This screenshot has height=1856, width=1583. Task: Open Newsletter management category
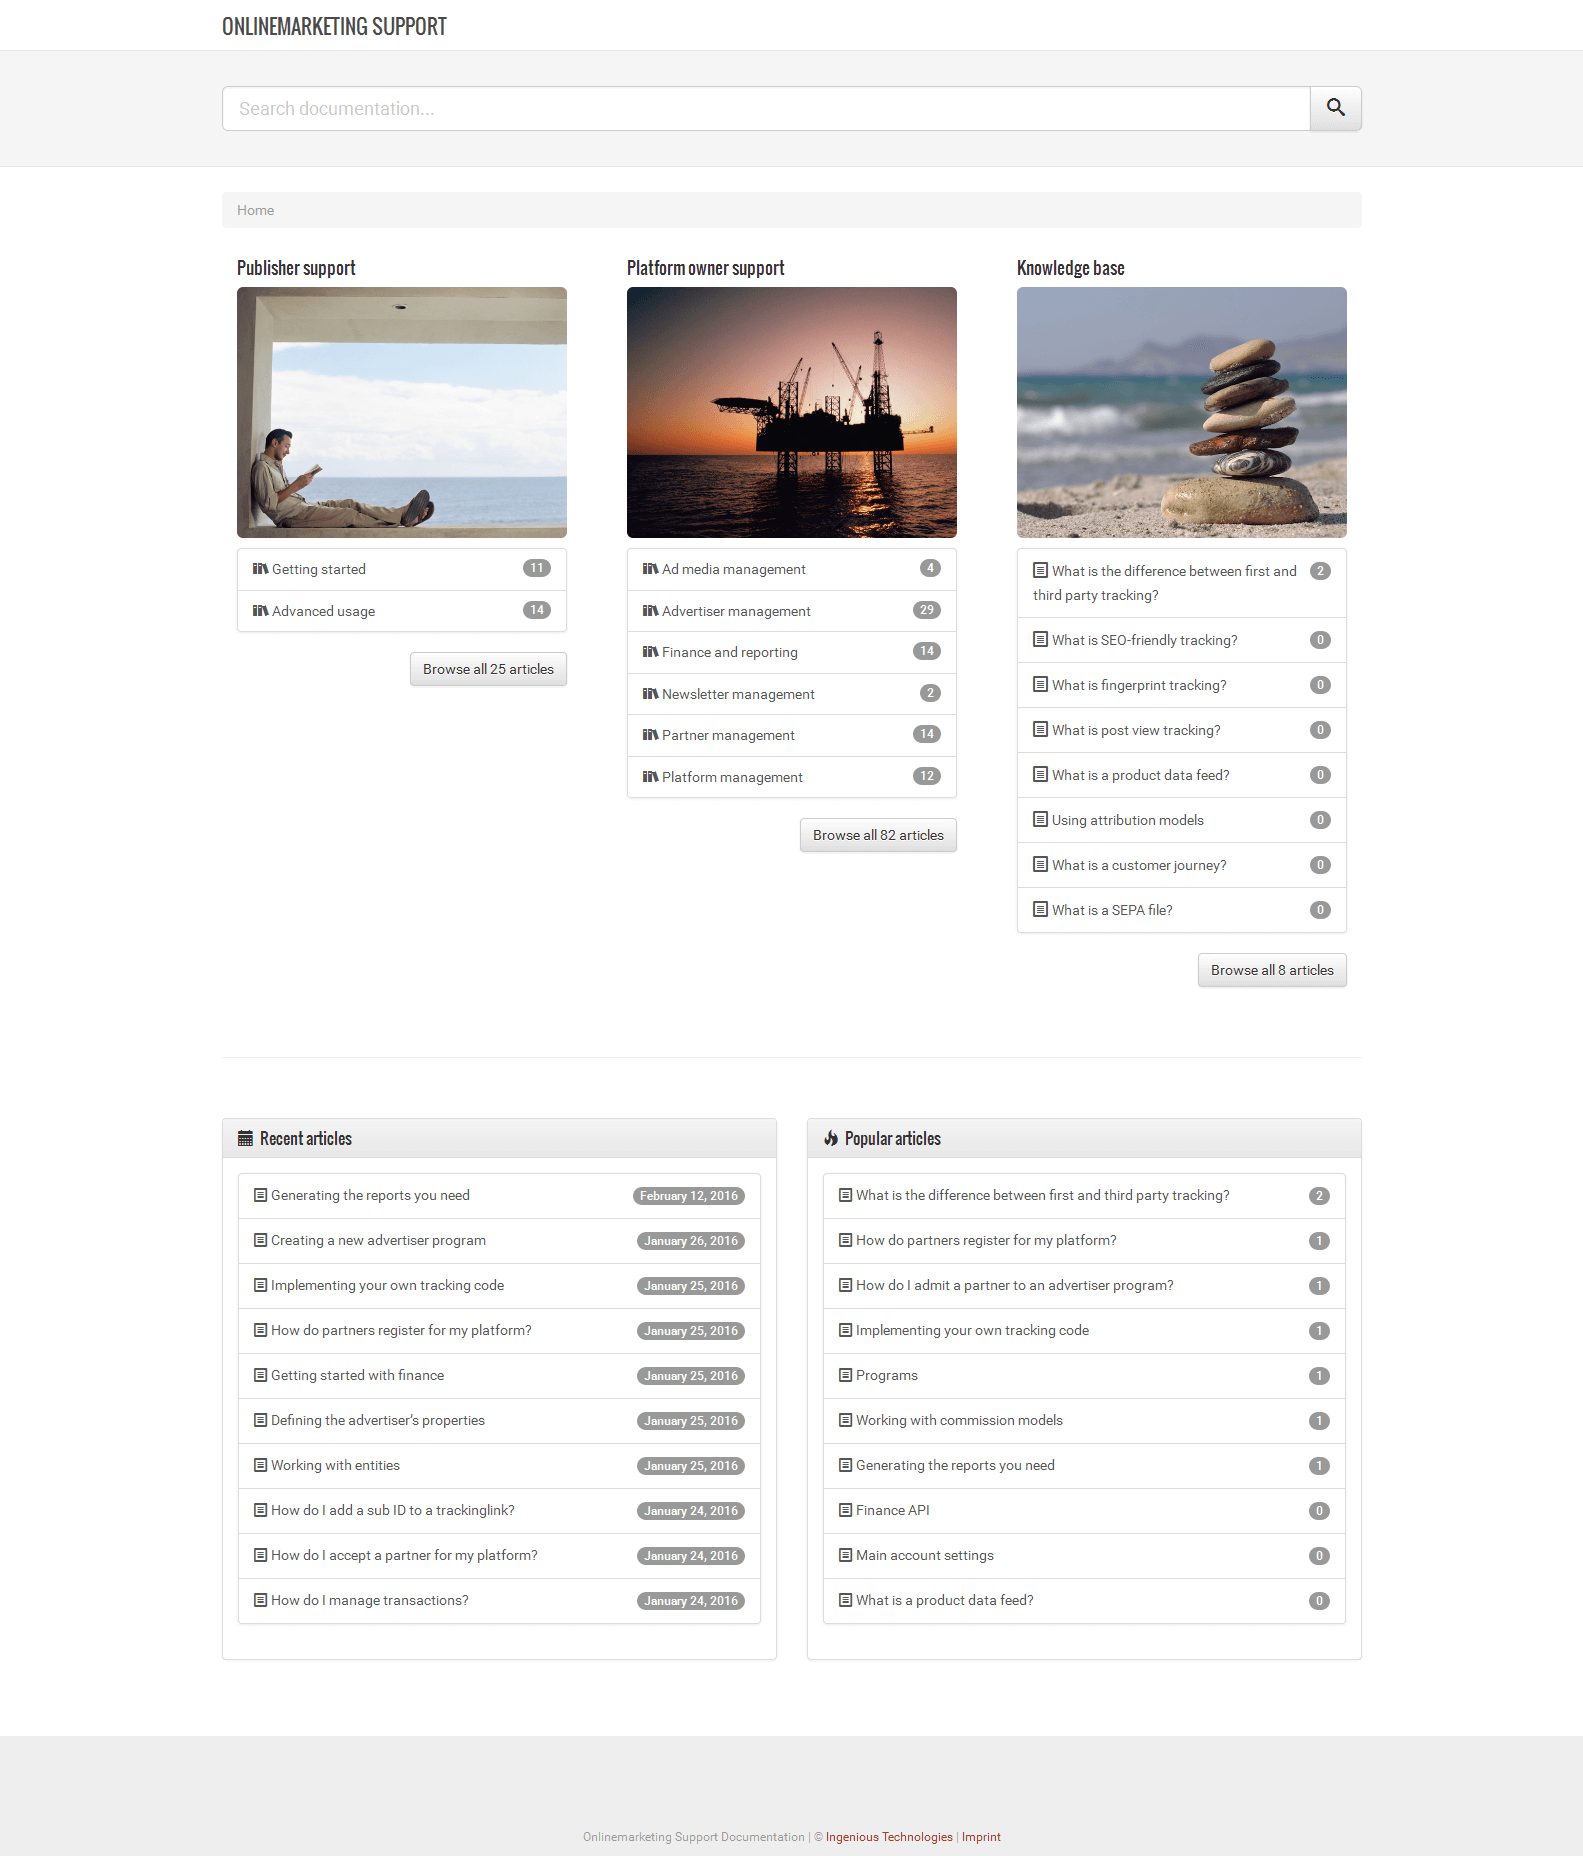click(792, 694)
